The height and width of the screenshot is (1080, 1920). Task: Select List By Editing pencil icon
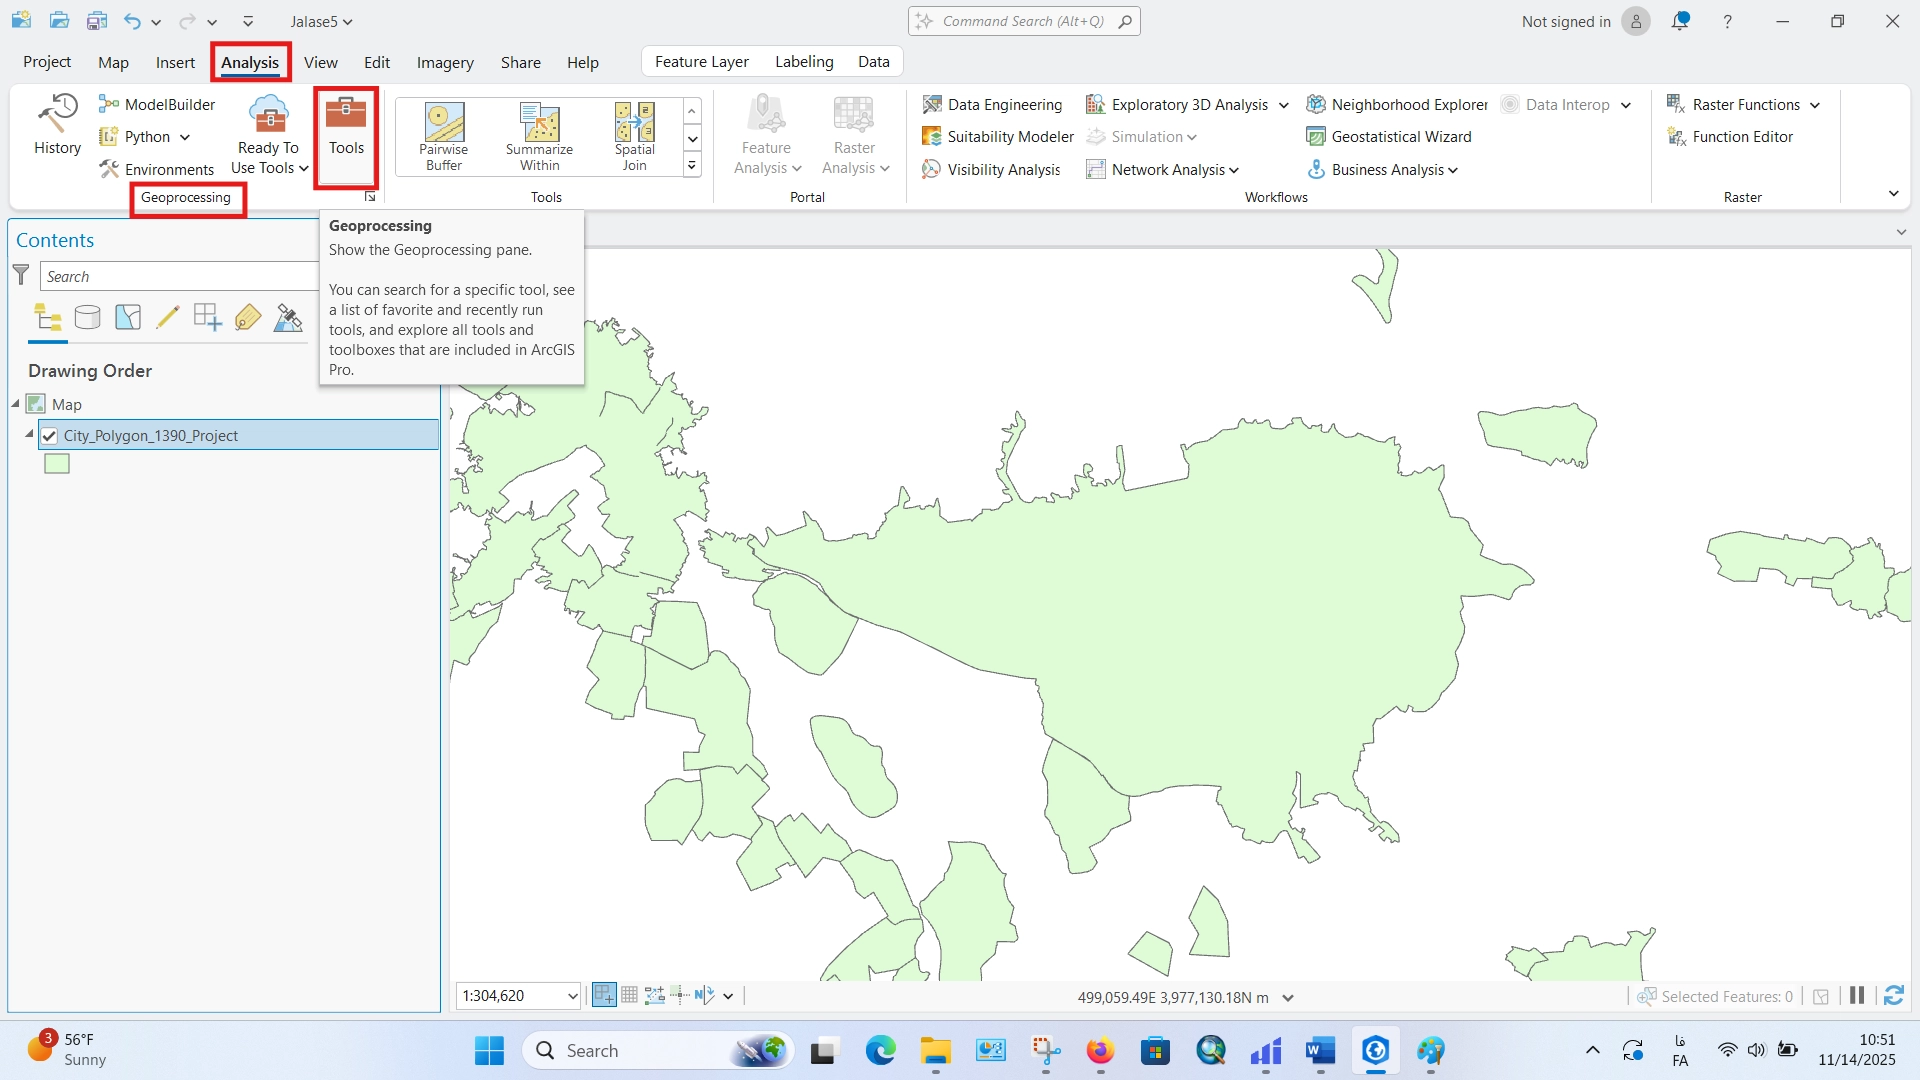[x=168, y=317]
